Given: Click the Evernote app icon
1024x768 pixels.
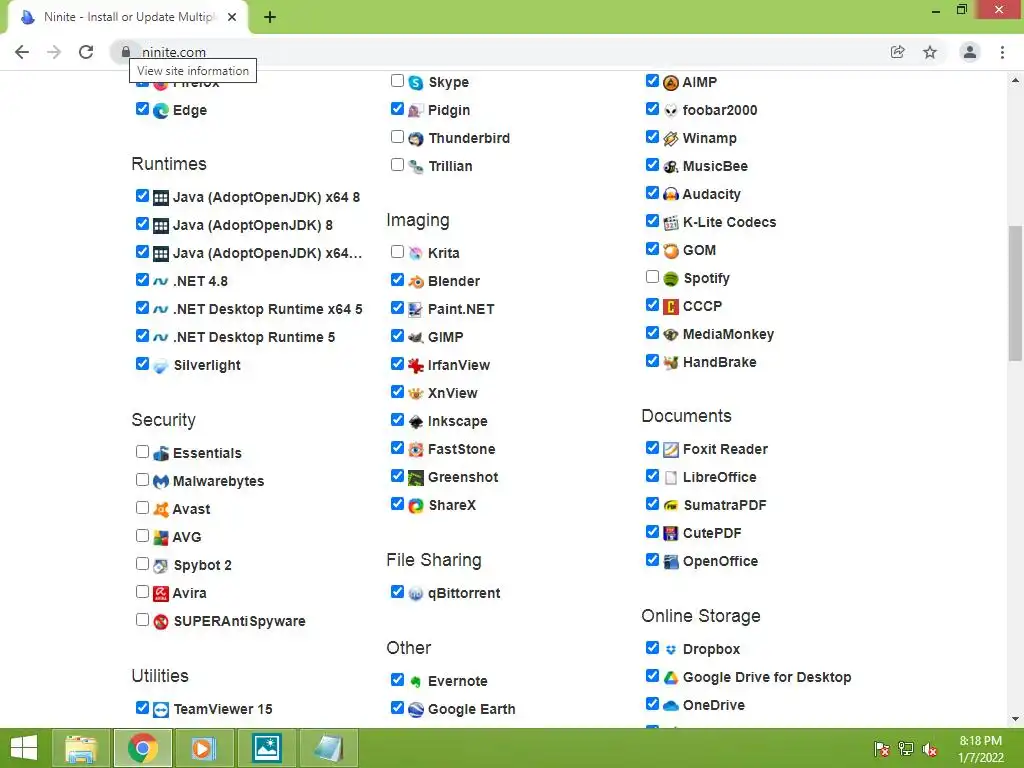Looking at the screenshot, I should (x=415, y=682).
